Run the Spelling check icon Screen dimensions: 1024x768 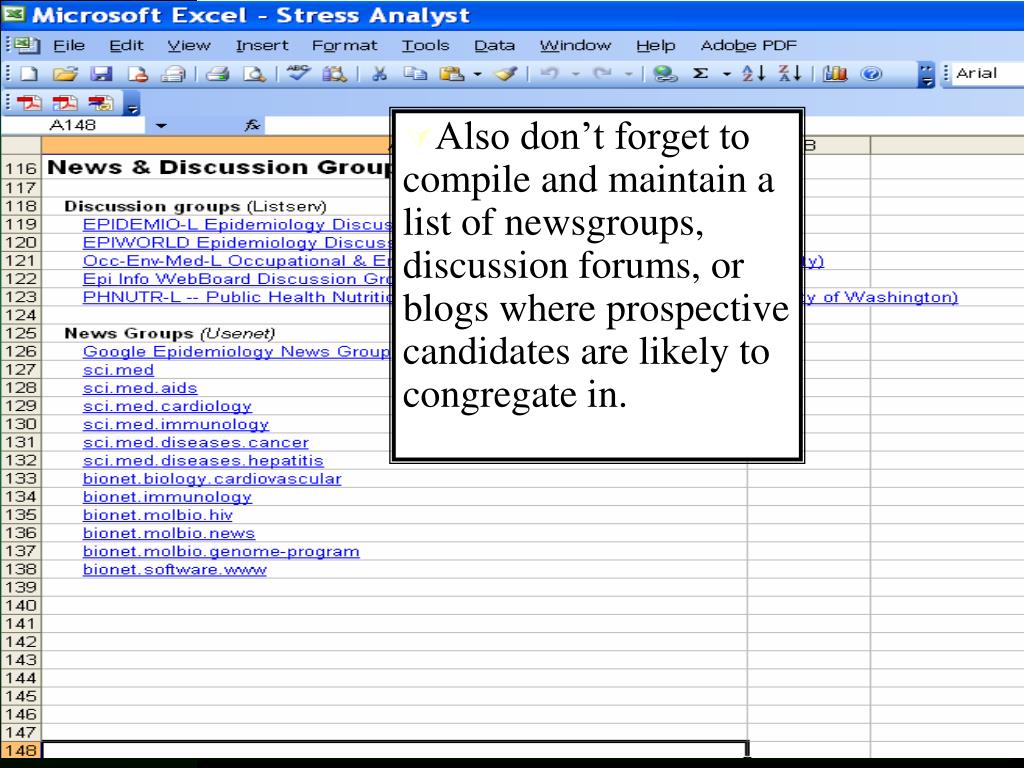point(298,73)
